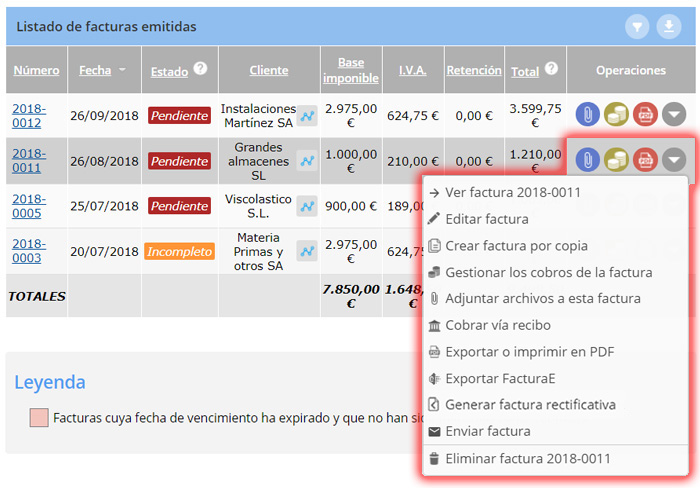Screen dimensions: 700x488
Task: Open client chart icon for Instalaciones Martínez SA
Action: point(307,116)
